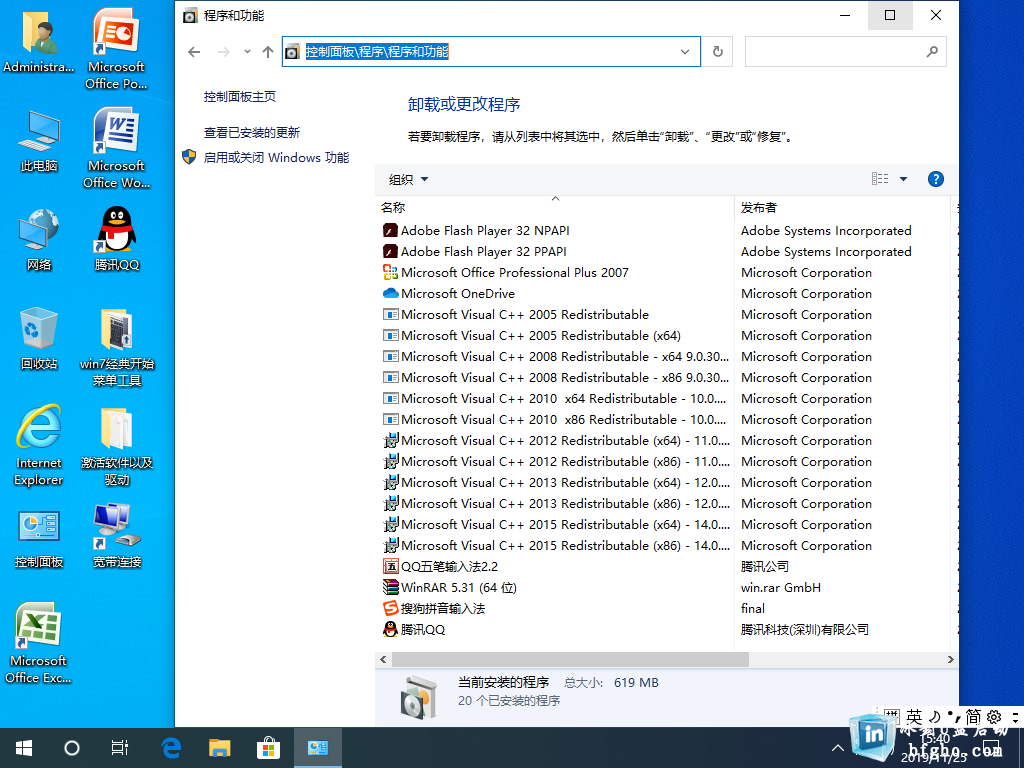The image size is (1024, 768).
Task: Select Visual C++ 2015 Redistributable (x86)
Action: (565, 545)
